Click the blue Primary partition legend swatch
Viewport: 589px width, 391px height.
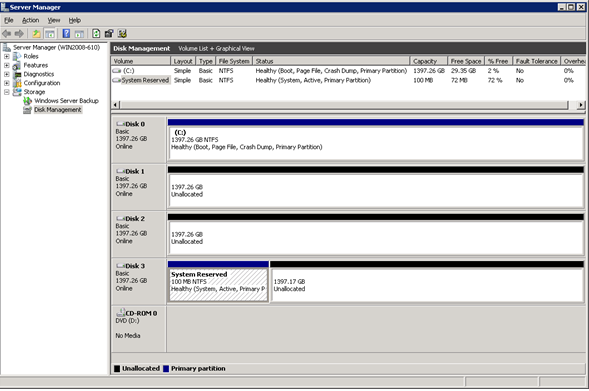(166, 368)
